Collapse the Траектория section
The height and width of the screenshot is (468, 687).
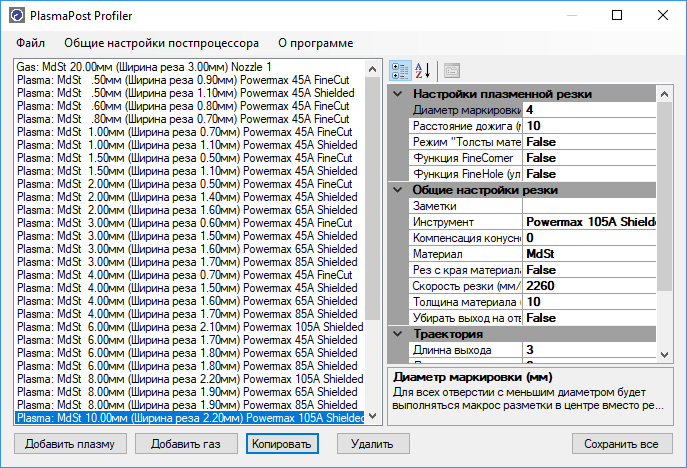pyautogui.click(x=398, y=334)
